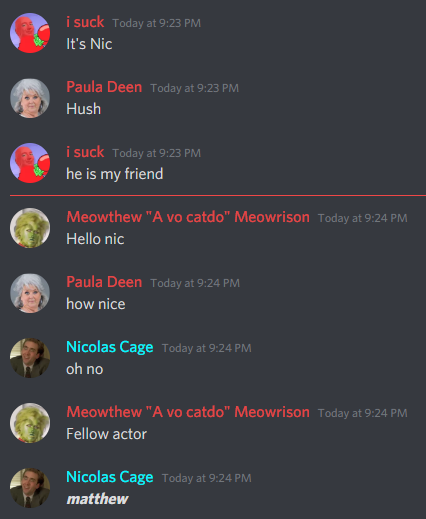Click Meowthew Meowrison username above "Fellow actor"
The image size is (426, 519).
[x=188, y=412]
